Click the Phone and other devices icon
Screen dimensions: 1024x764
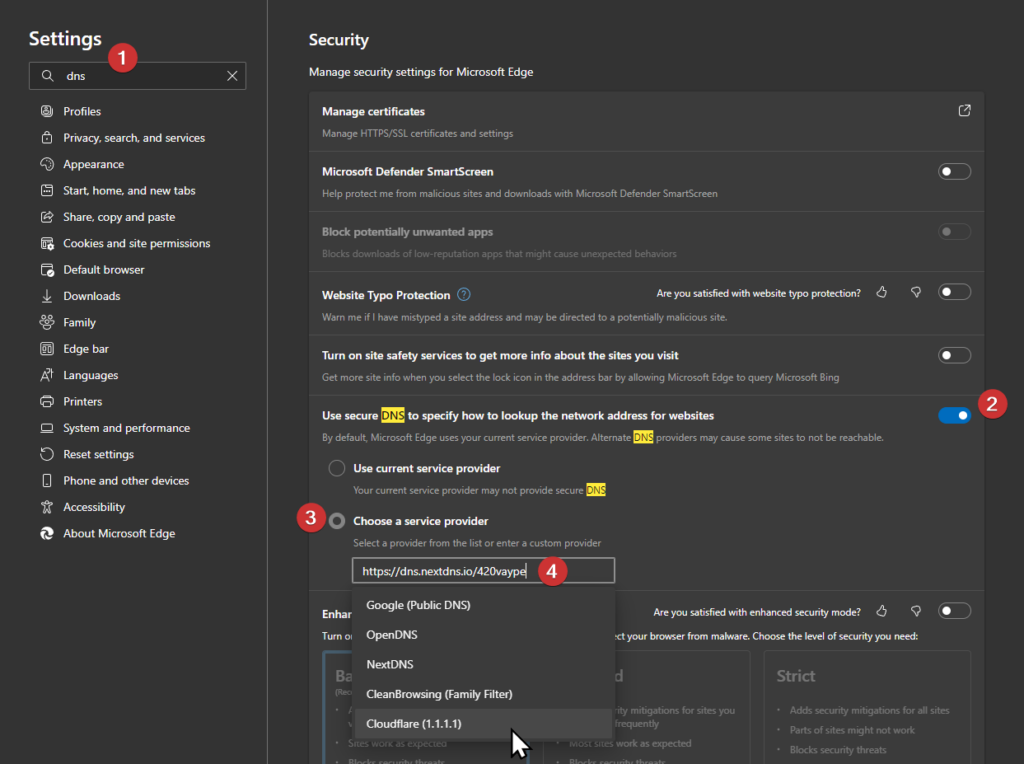click(x=47, y=481)
